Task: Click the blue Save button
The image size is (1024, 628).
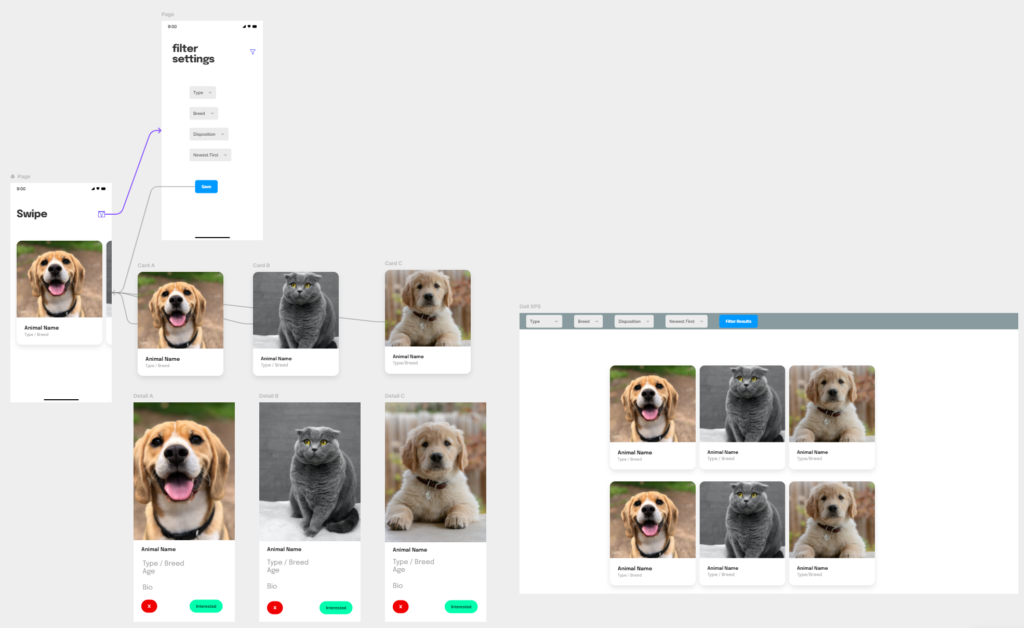Action: click(x=206, y=186)
